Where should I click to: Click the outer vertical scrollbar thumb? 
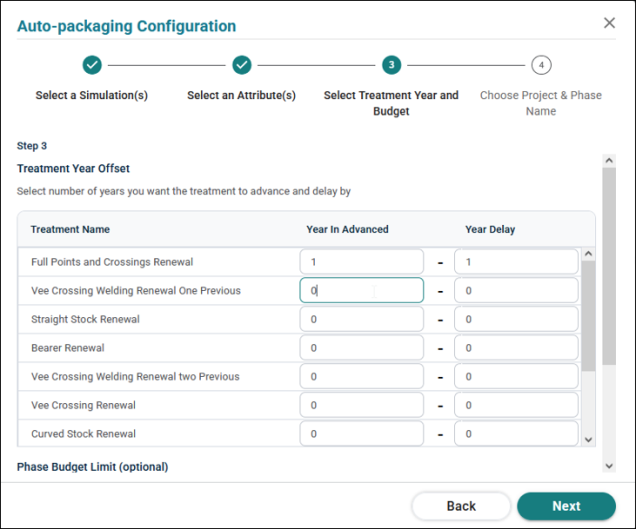[x=609, y=266]
